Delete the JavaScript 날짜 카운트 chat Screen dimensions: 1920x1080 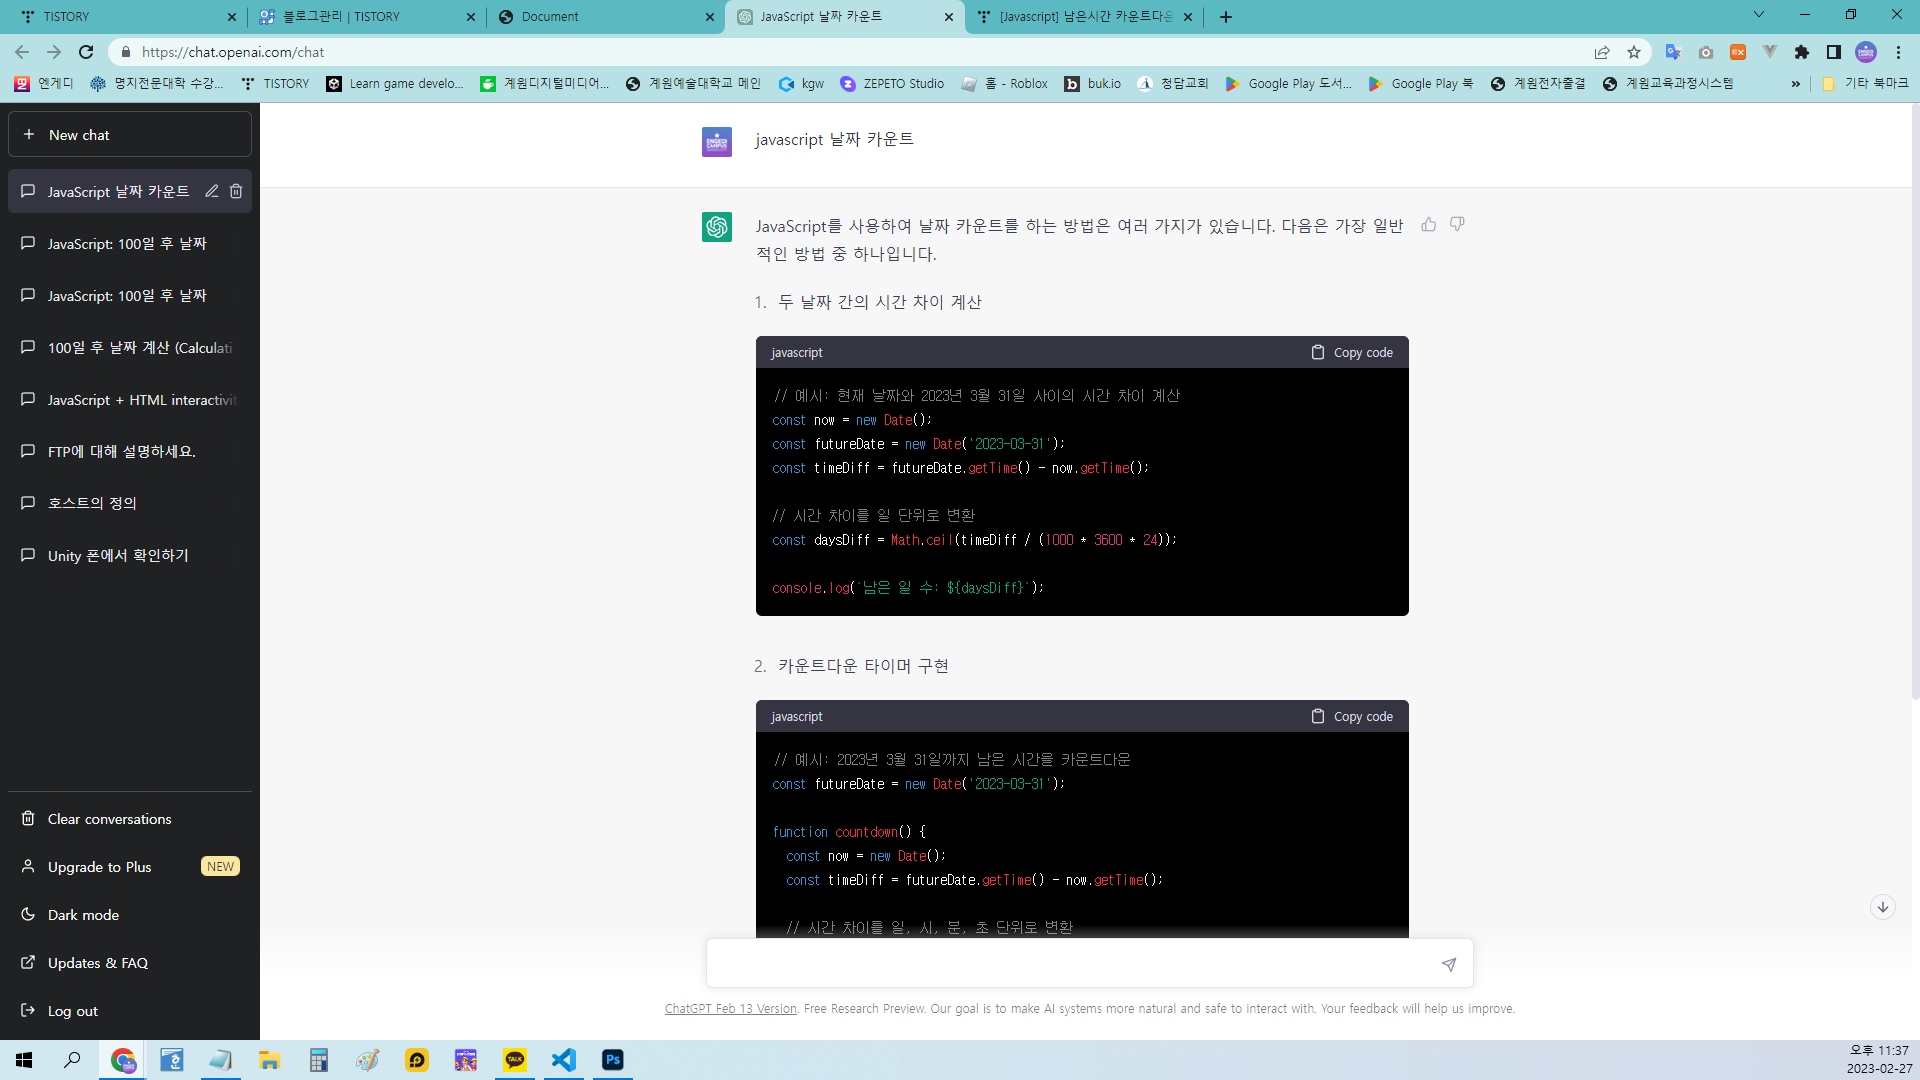coord(236,191)
